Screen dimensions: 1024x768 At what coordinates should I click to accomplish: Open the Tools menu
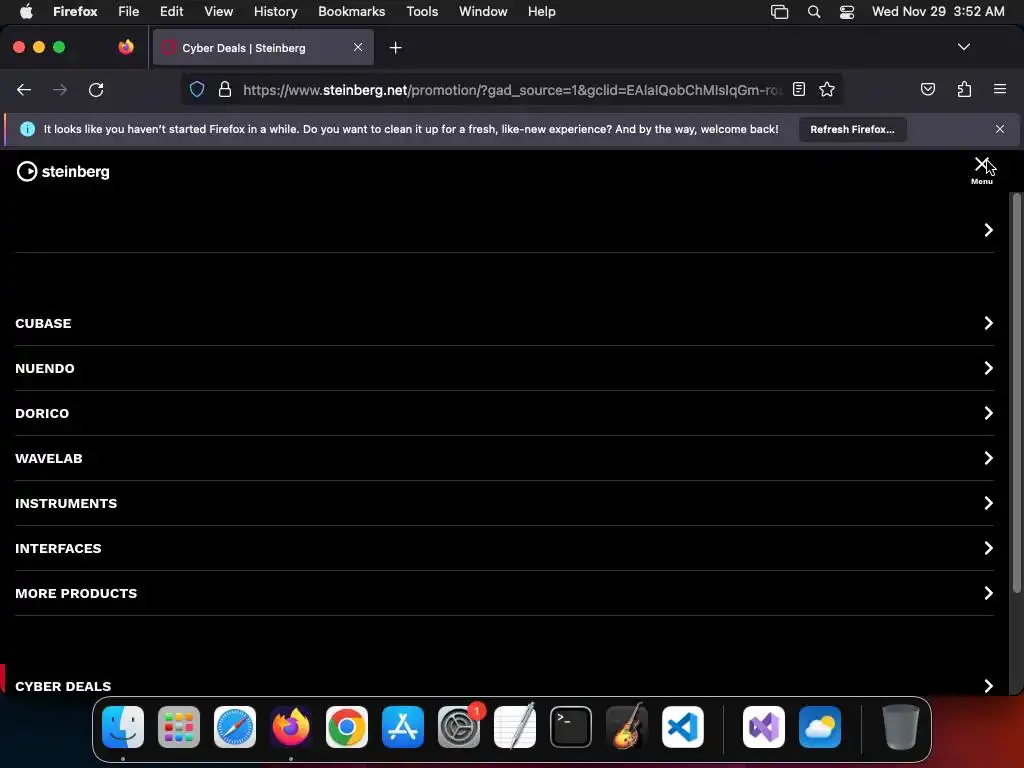[422, 11]
